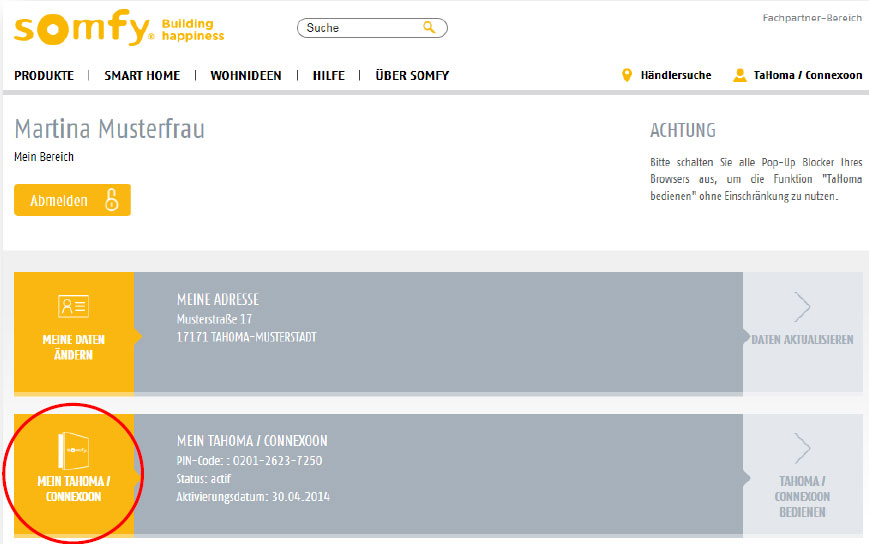Open the TaHoma / Connexoon account link
This screenshot has height=544, width=869.
coord(807,75)
